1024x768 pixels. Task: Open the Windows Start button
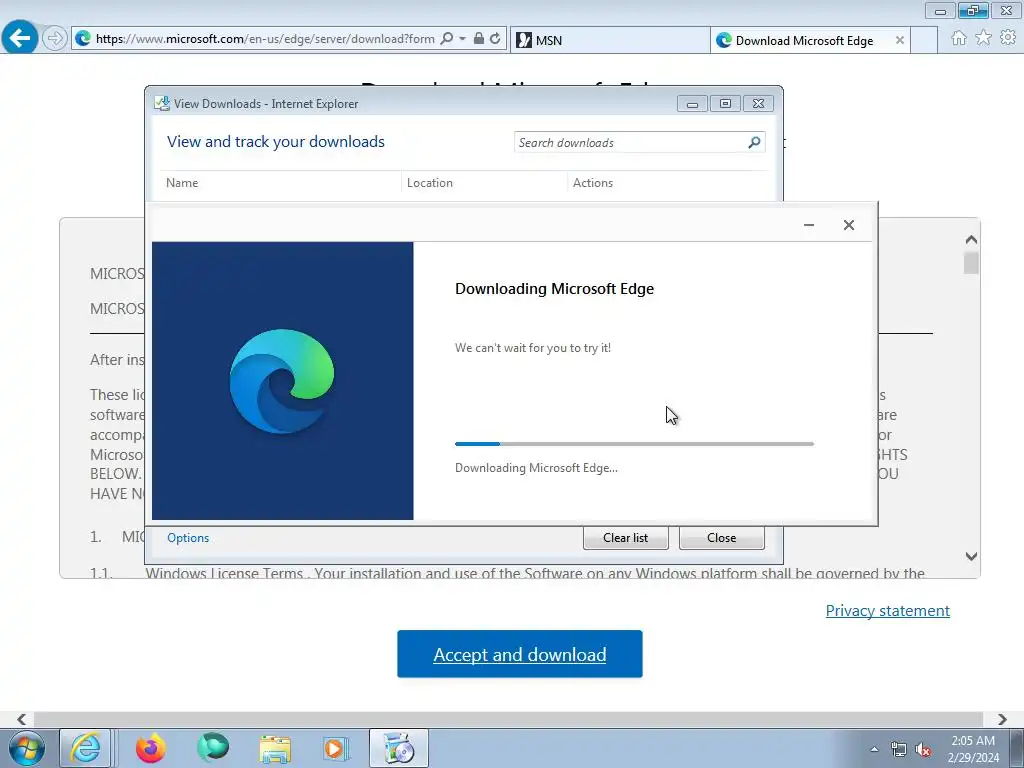pyautogui.click(x=27, y=748)
